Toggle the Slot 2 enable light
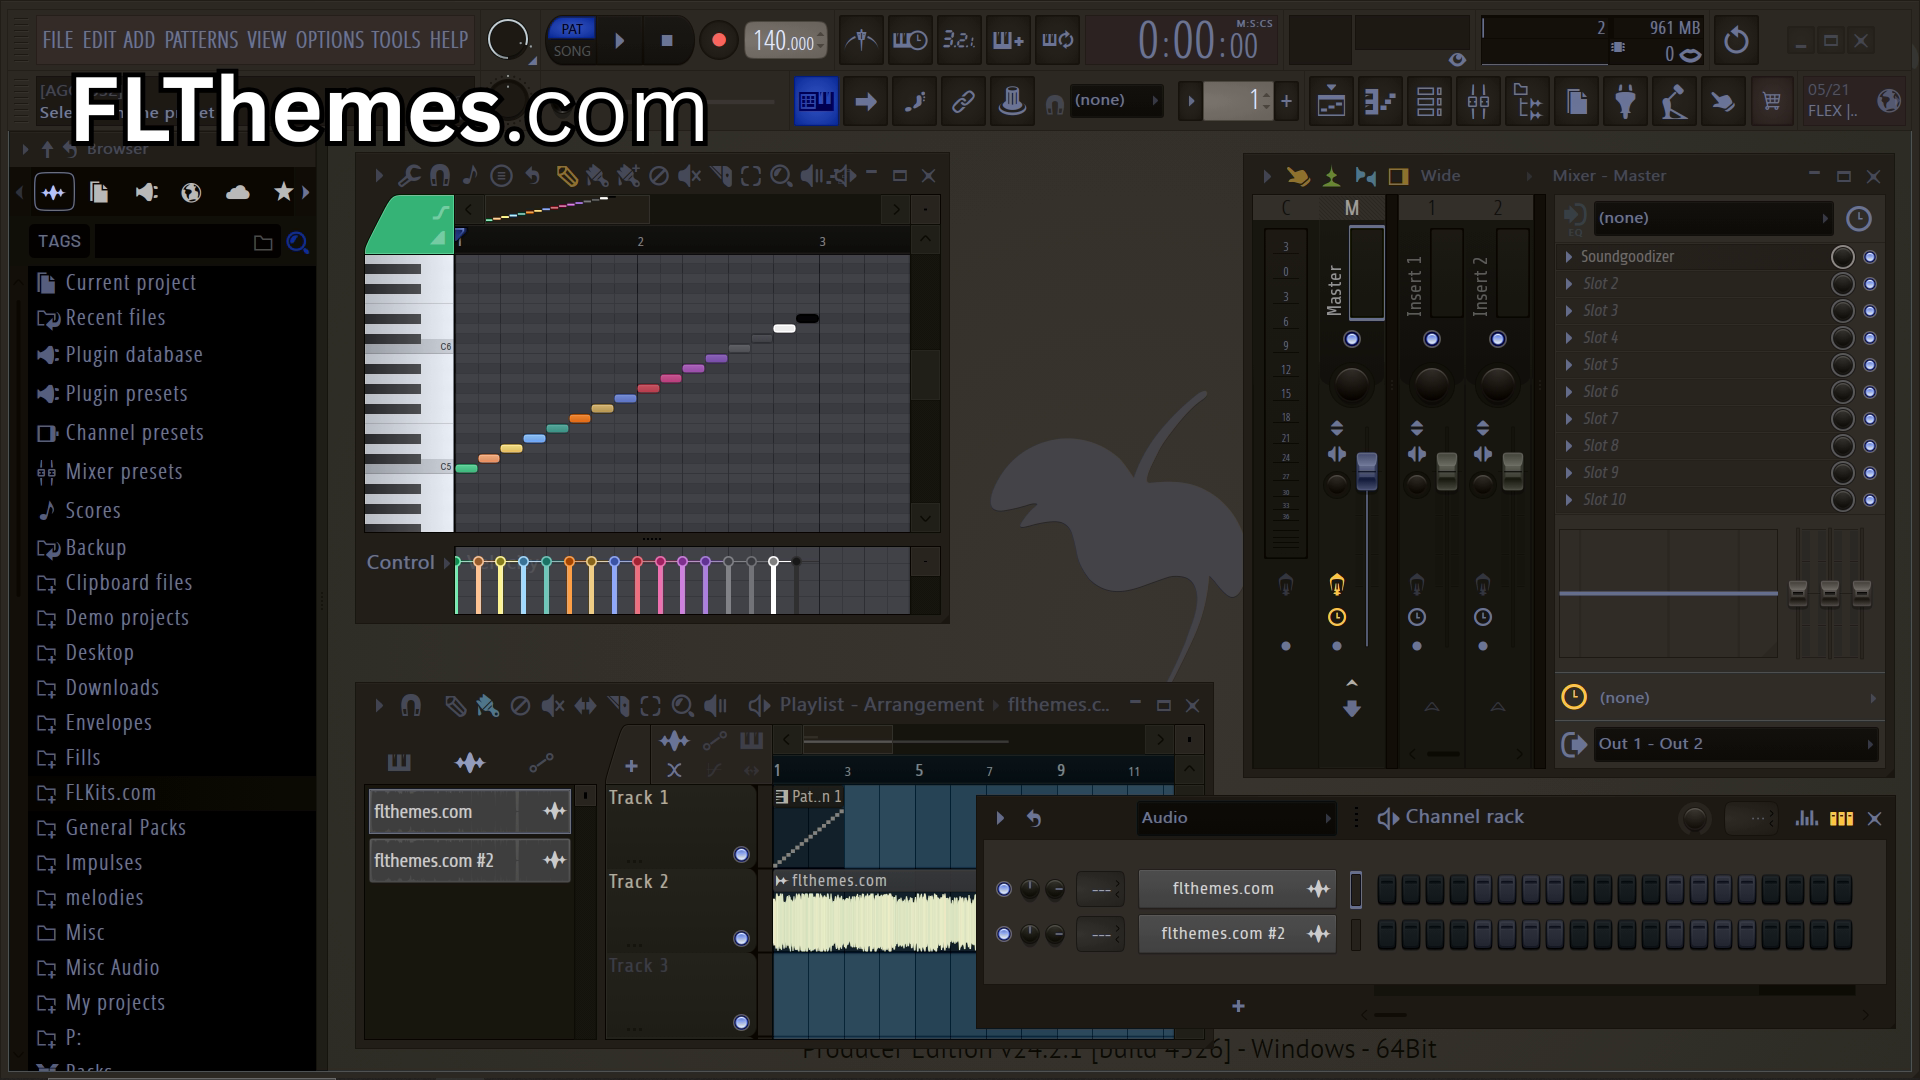Image resolution: width=1920 pixels, height=1080 pixels. pyautogui.click(x=1870, y=284)
